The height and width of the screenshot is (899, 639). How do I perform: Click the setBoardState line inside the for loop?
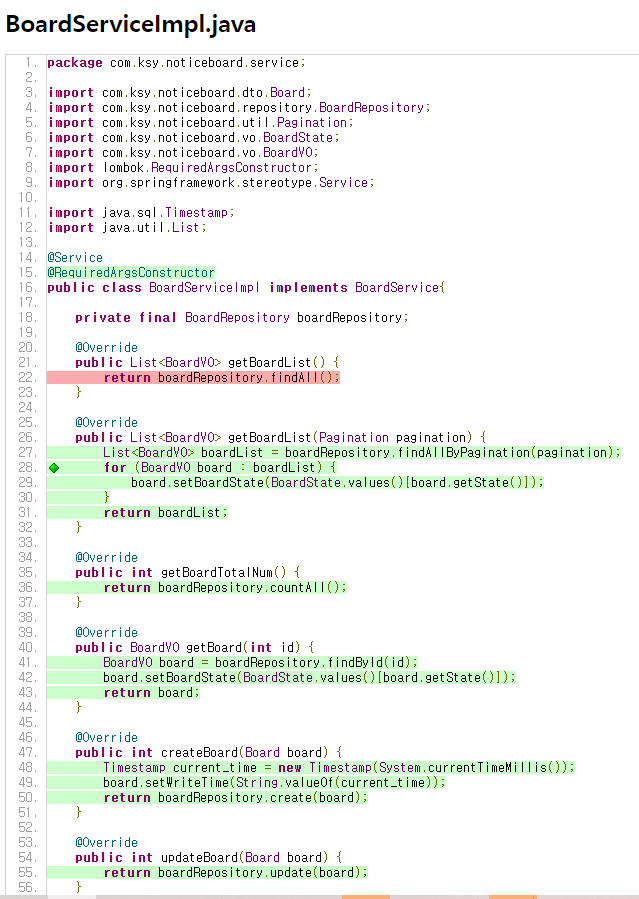(x=337, y=482)
